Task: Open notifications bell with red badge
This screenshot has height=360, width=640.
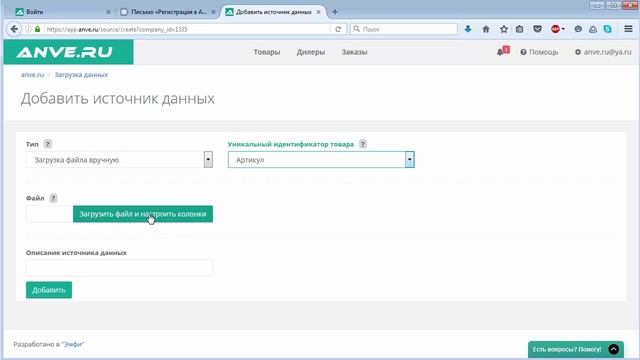Action: pyautogui.click(x=502, y=51)
